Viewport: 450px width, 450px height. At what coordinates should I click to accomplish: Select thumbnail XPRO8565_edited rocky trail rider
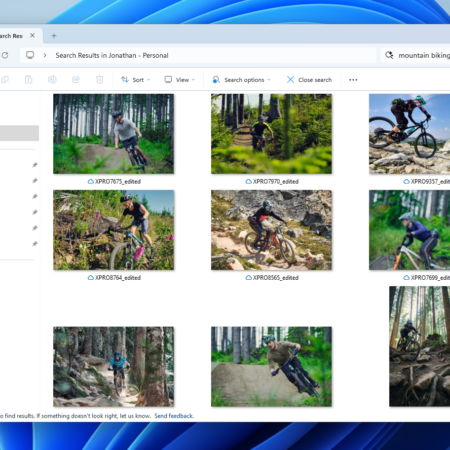point(271,230)
